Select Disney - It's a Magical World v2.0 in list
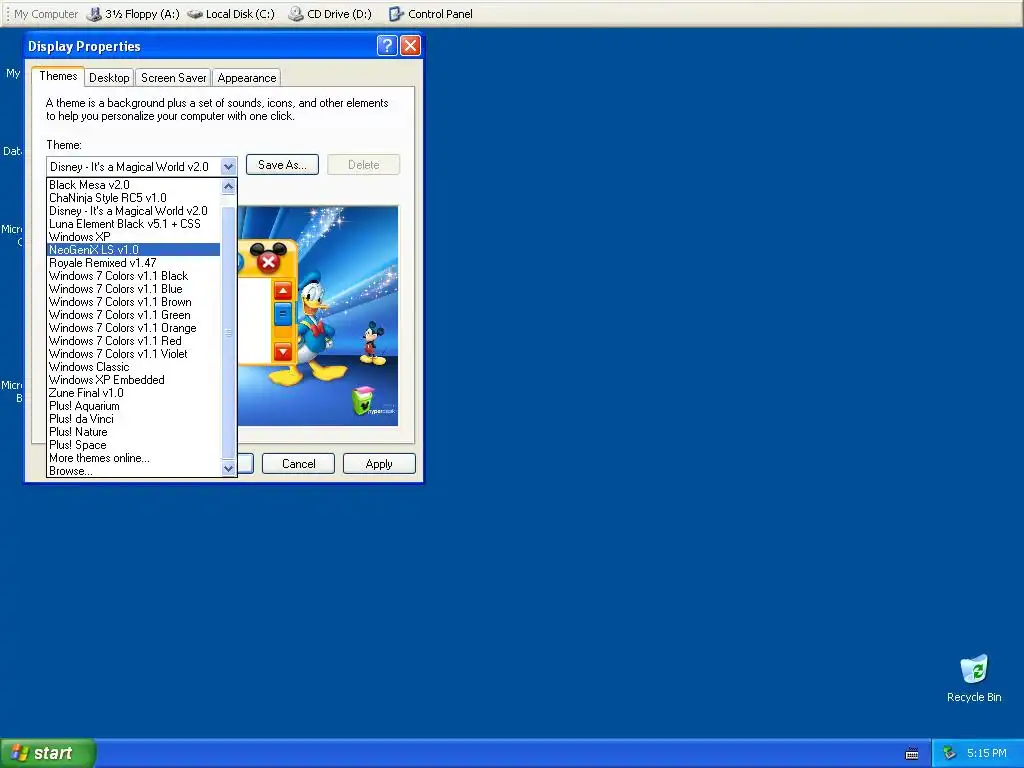This screenshot has height=768, width=1024. pos(134,211)
